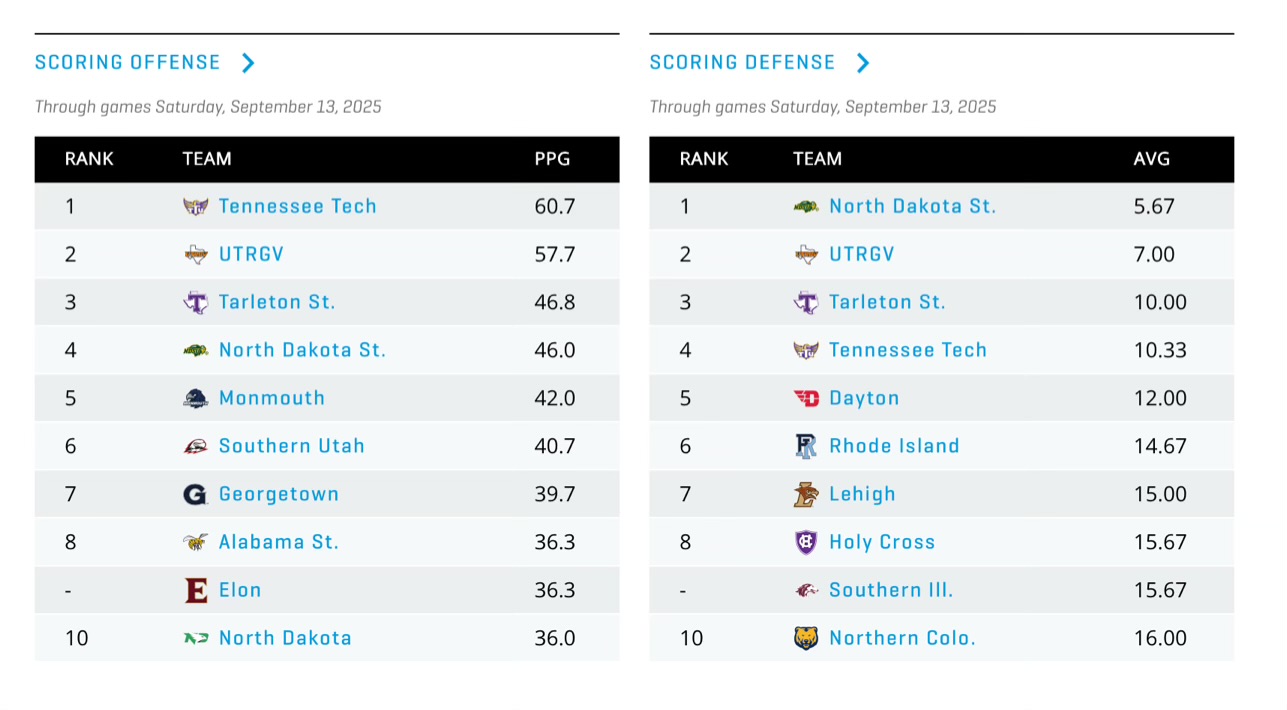This screenshot has width=1287, height=710.
Task: Click the Georgetown G logo icon
Action: click(x=196, y=495)
